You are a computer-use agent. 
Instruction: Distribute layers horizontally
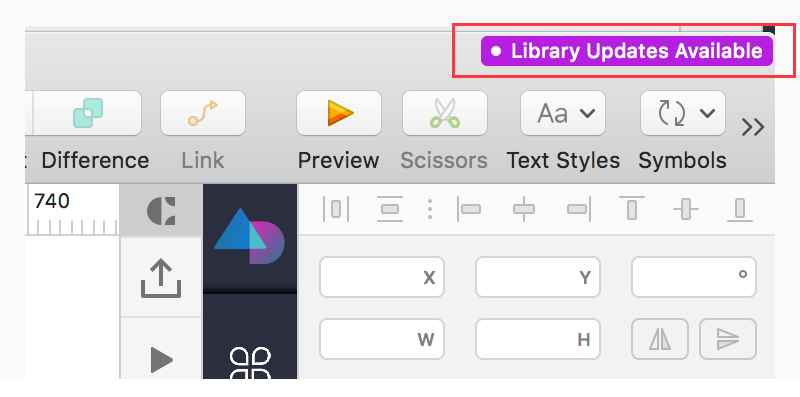tap(335, 209)
